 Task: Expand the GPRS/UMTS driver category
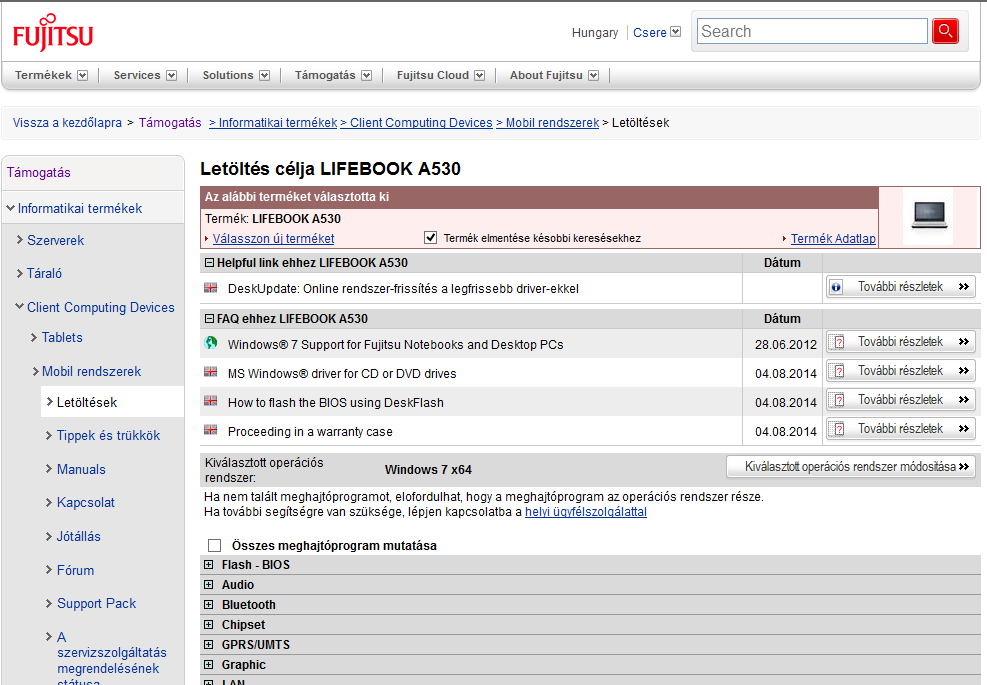coord(208,645)
